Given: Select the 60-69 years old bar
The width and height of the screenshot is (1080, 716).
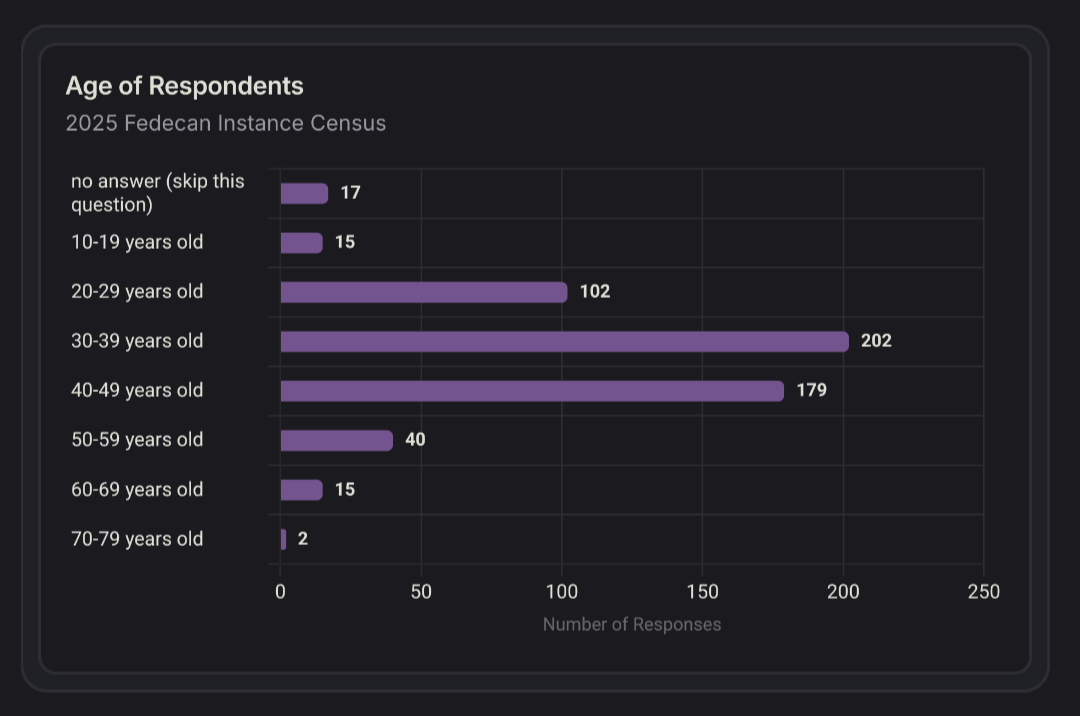Looking at the screenshot, I should 301,490.
